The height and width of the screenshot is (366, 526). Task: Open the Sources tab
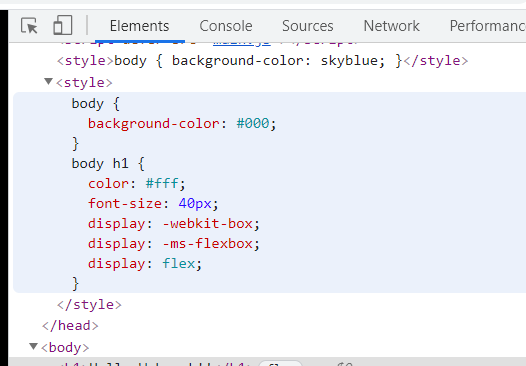coord(308,26)
